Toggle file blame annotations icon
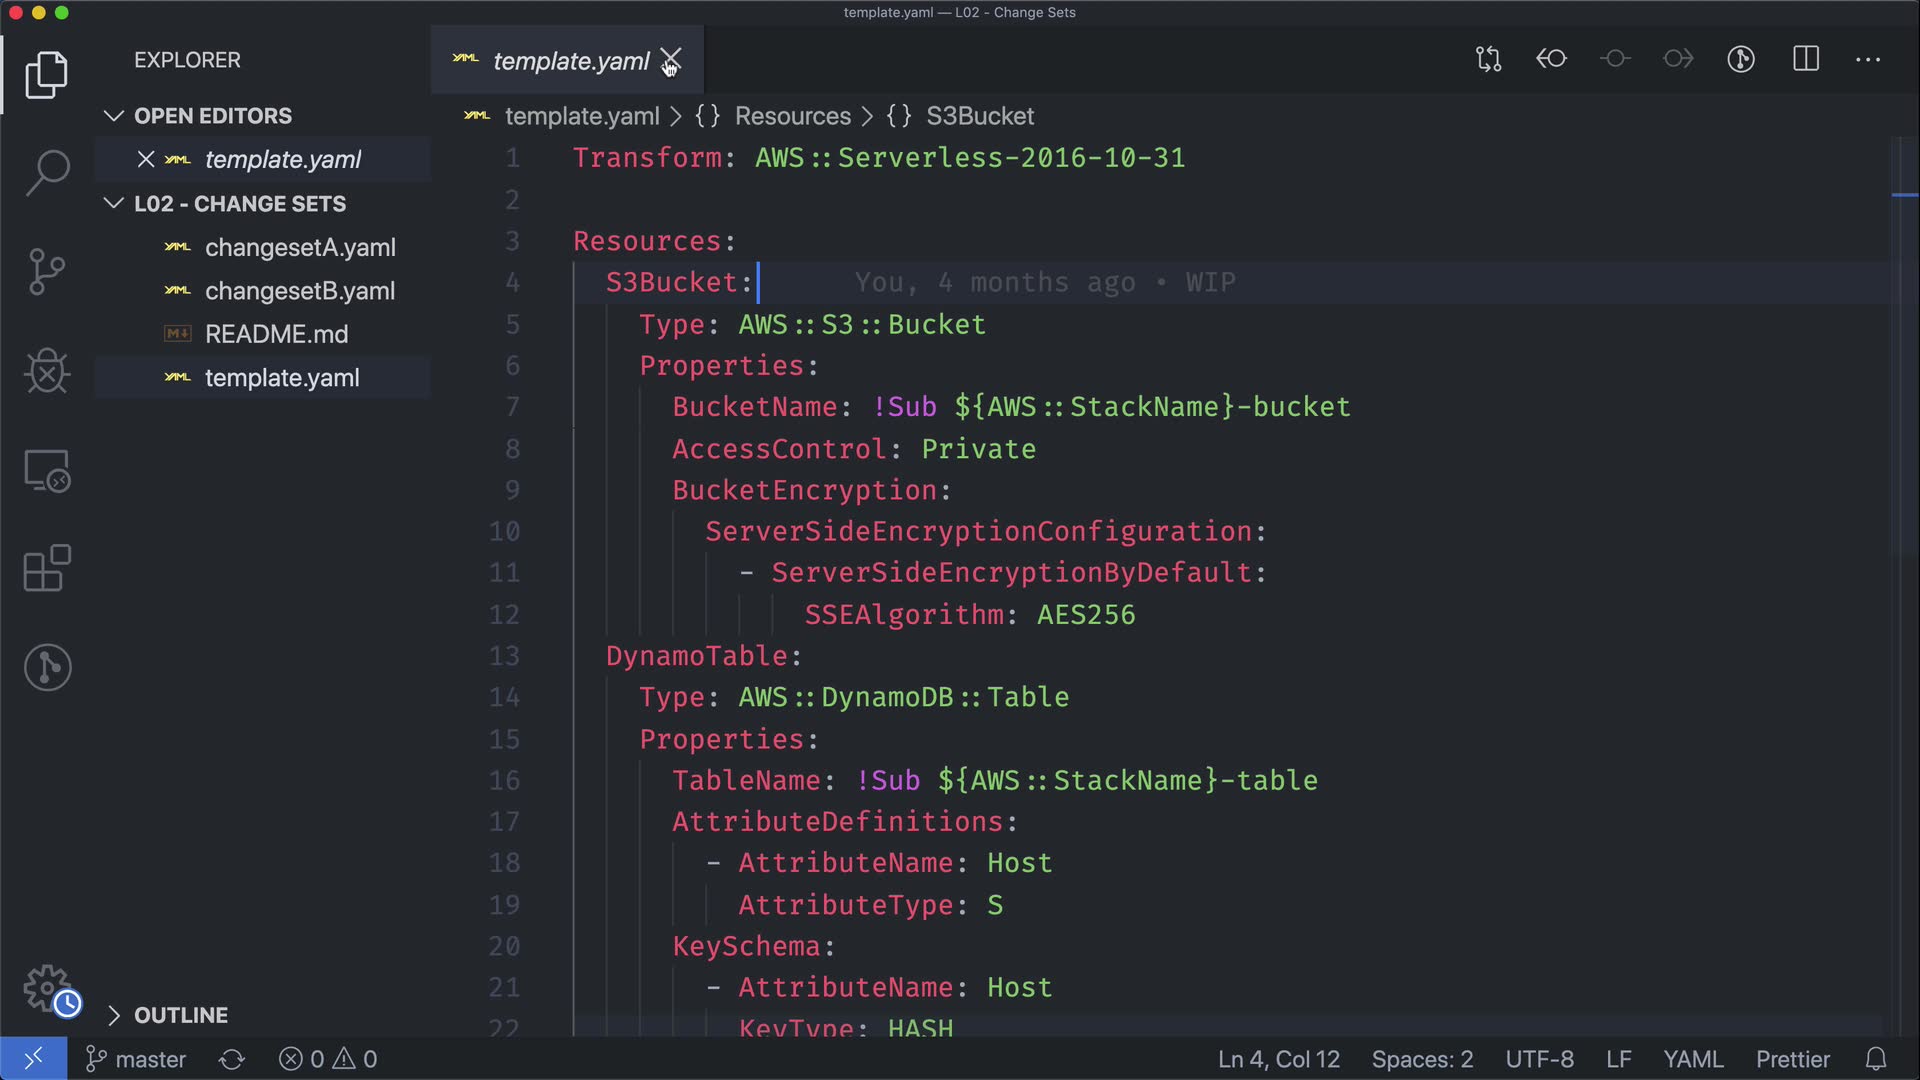 pyautogui.click(x=1741, y=59)
